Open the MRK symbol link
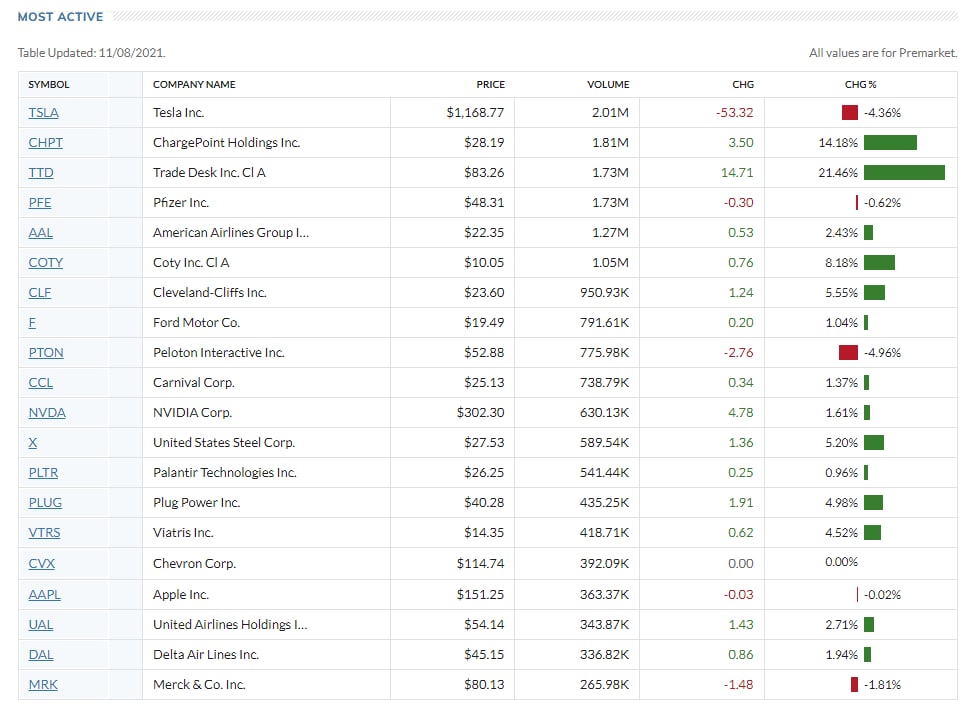Image resolution: width=971 pixels, height=713 pixels. tap(43, 685)
